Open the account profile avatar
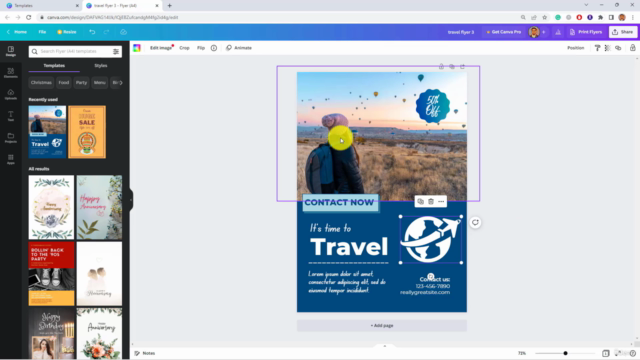The height and width of the screenshot is (360, 640). (x=534, y=32)
